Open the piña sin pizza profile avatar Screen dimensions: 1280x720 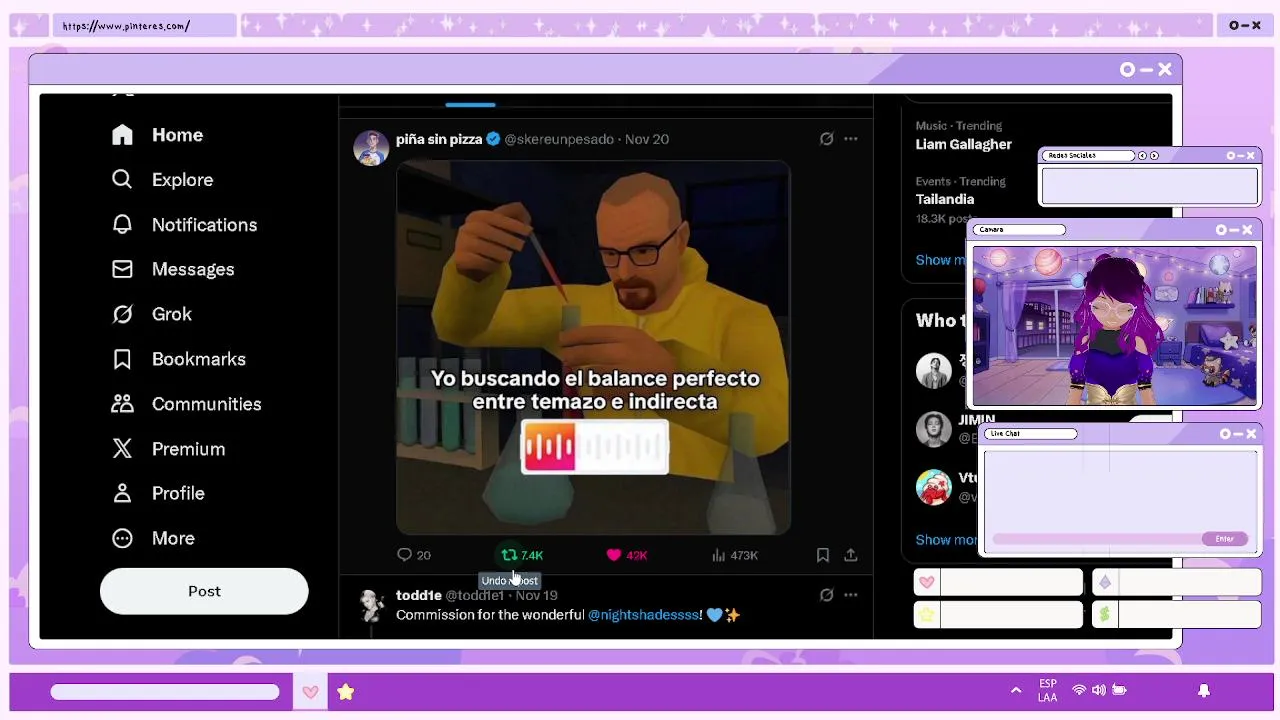371,148
